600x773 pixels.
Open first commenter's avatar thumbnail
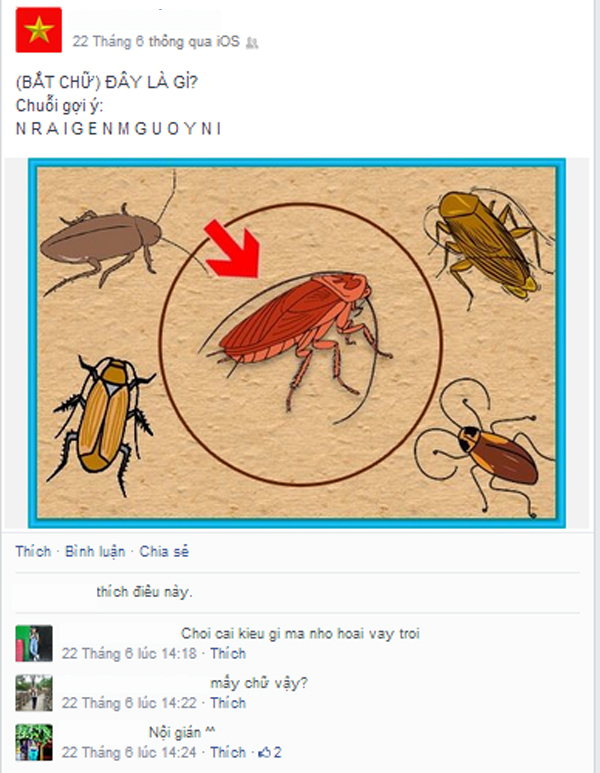coord(34,643)
